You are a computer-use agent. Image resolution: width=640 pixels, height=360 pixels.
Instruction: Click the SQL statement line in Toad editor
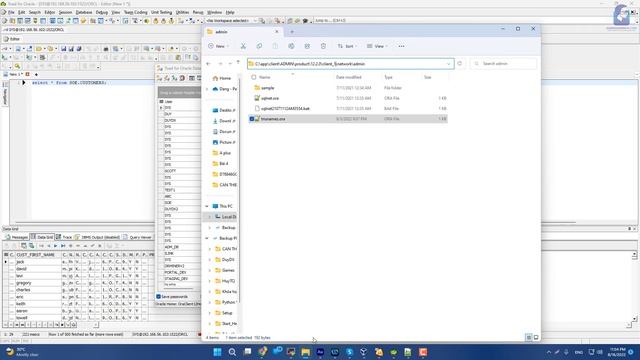[x=69, y=82]
